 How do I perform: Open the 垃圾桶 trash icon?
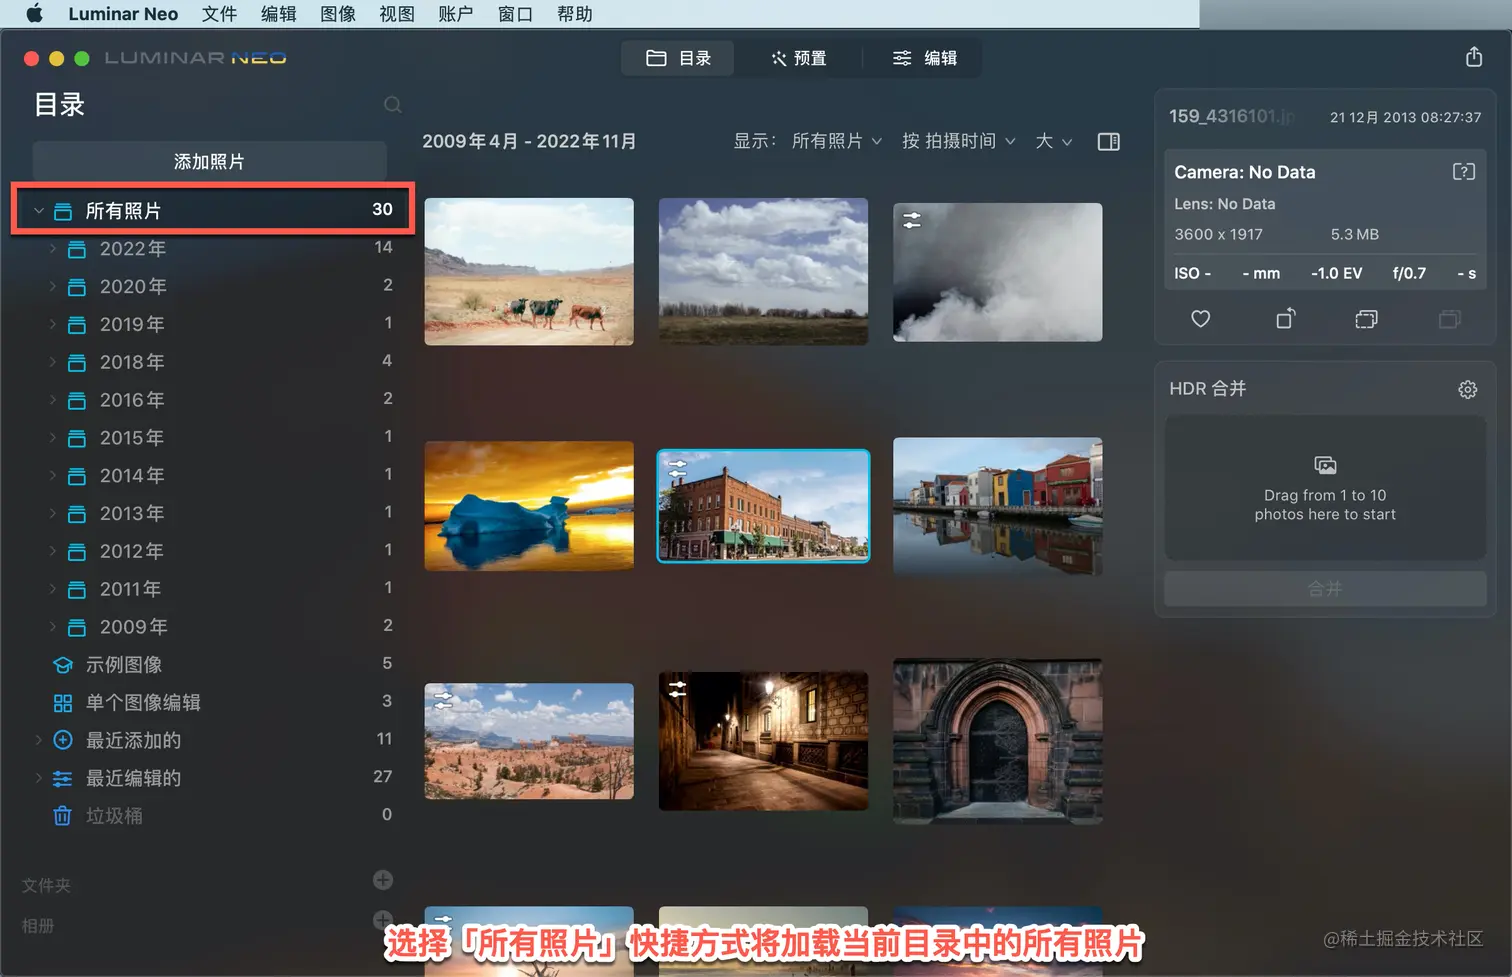(62, 816)
